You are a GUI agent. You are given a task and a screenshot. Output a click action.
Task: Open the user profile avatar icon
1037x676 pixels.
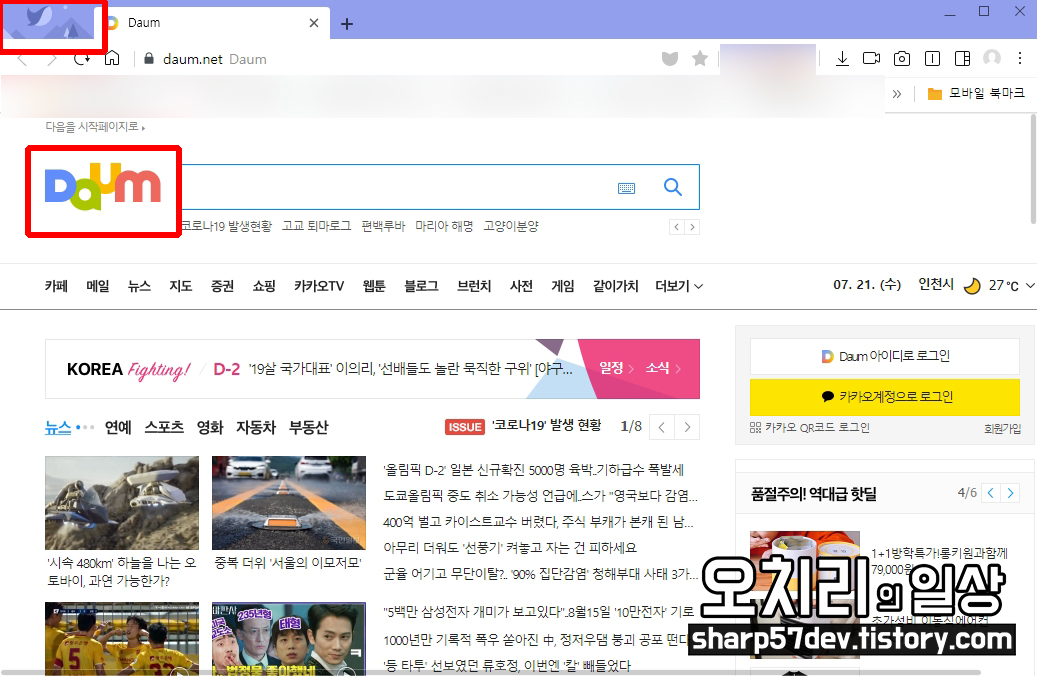click(x=992, y=58)
